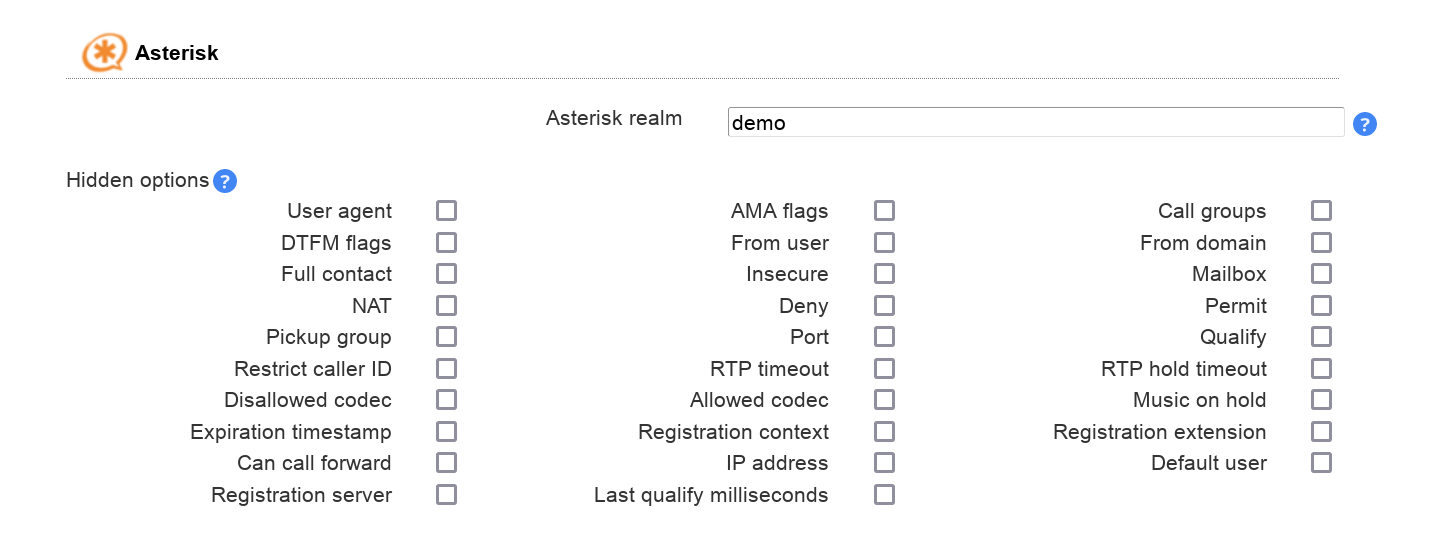Open help icon next to Hidden options
Screen dimensions: 1454x546
coord(225,181)
